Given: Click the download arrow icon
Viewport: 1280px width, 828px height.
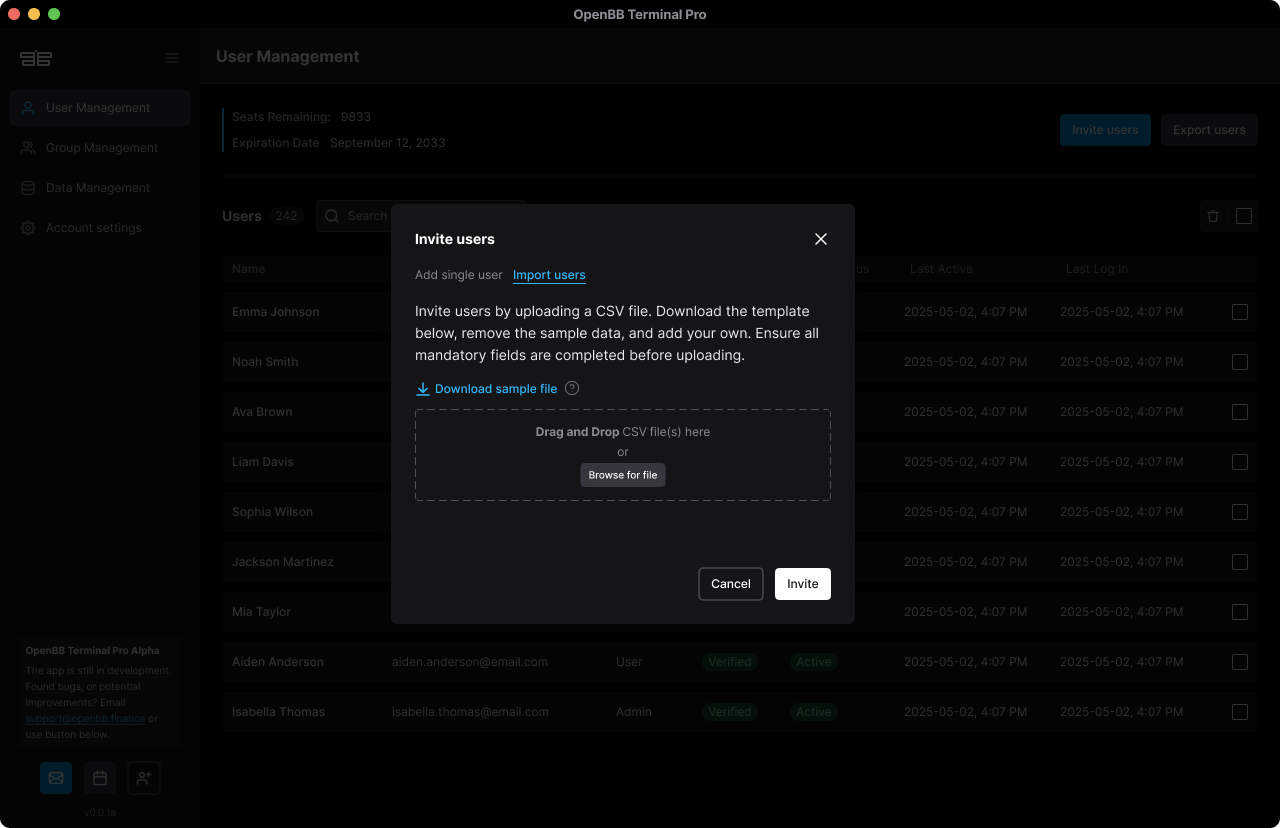Looking at the screenshot, I should (x=423, y=389).
